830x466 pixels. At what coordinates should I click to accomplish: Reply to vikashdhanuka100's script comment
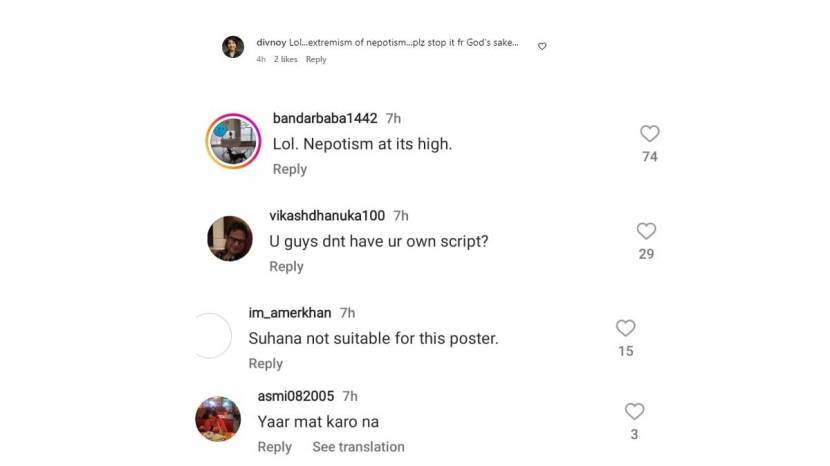[286, 266]
